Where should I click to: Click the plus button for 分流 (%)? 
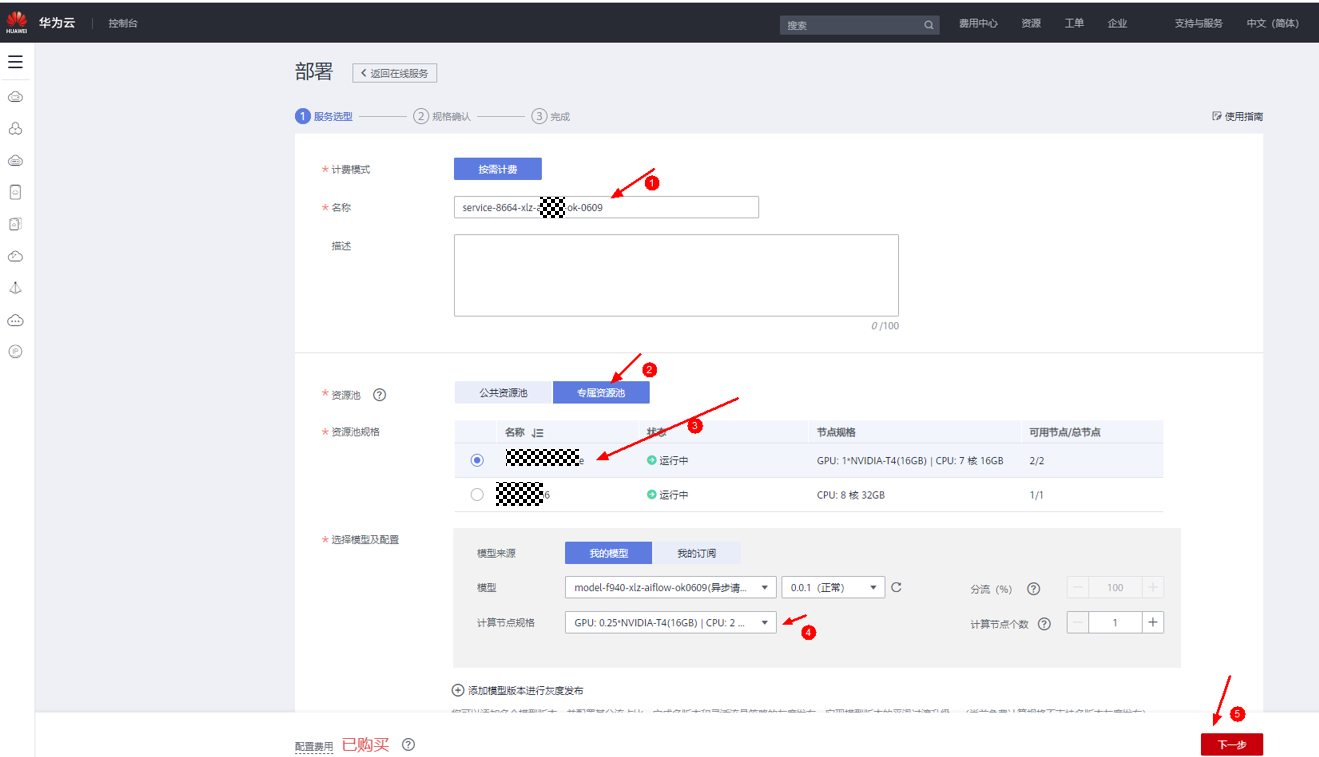(x=1153, y=588)
